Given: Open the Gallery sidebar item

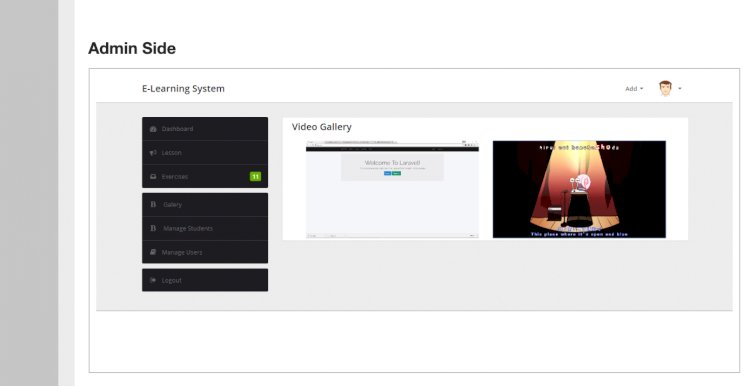Looking at the screenshot, I should point(205,205).
